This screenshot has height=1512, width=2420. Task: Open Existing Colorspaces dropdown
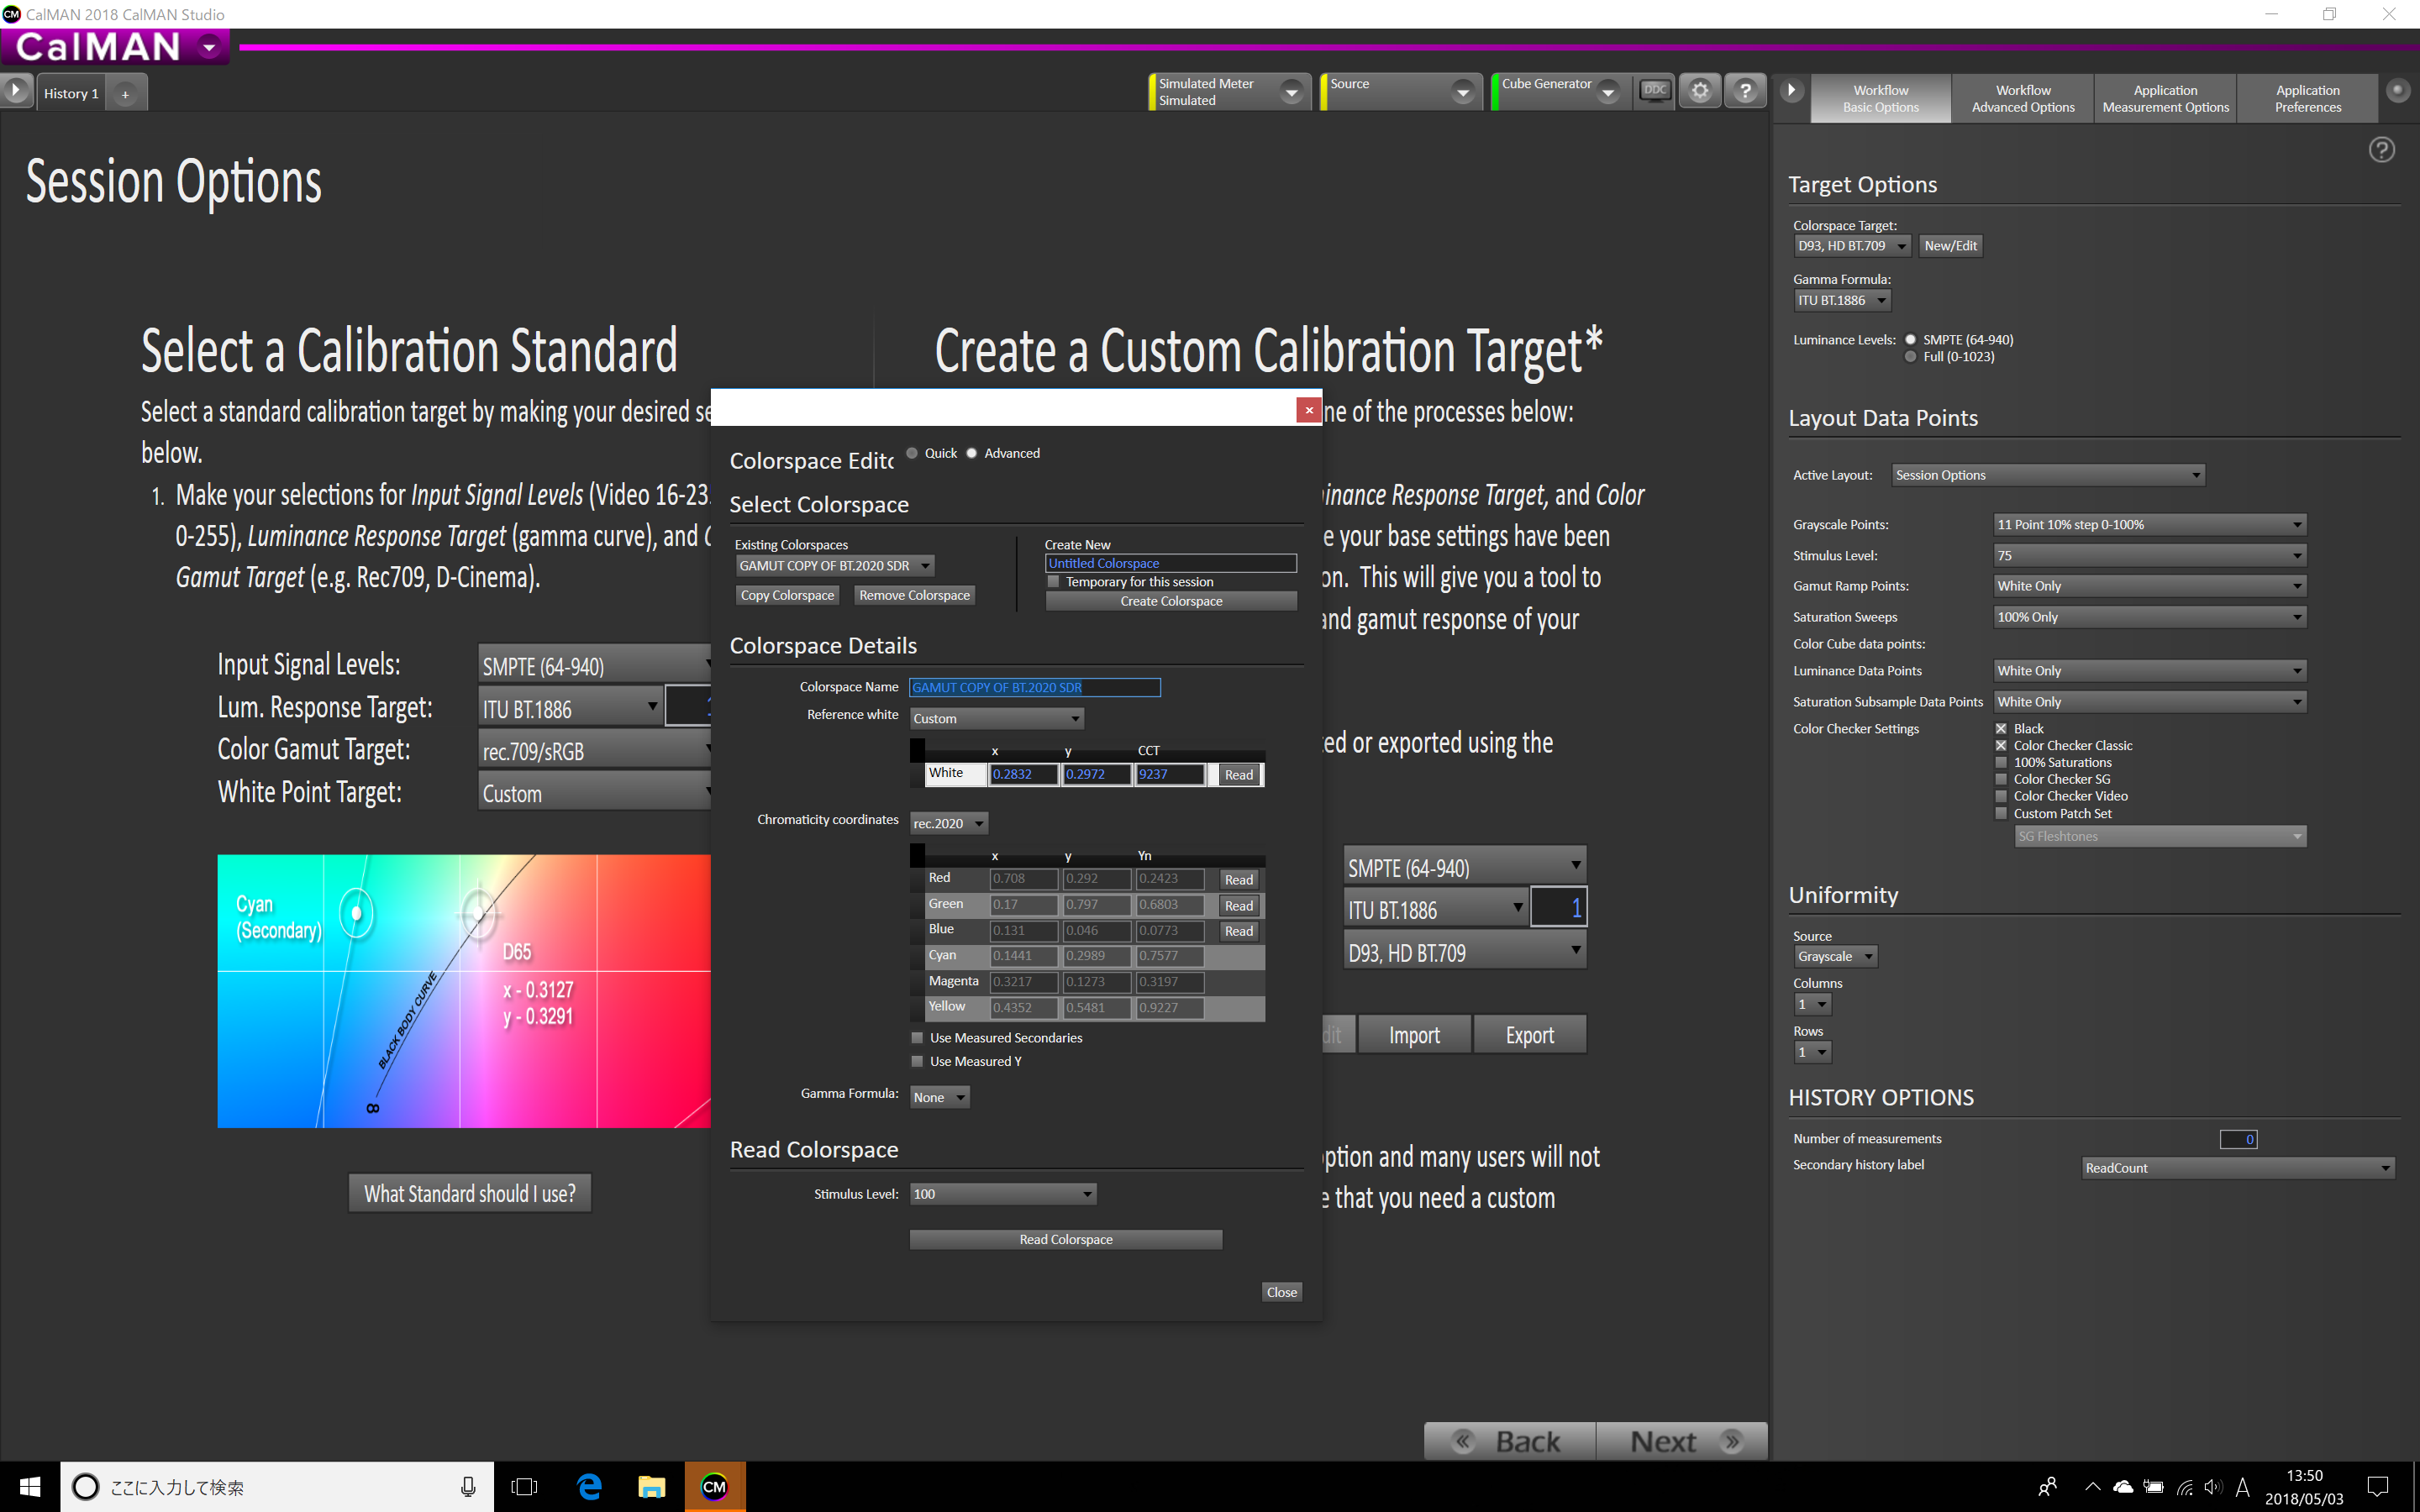[x=835, y=565]
